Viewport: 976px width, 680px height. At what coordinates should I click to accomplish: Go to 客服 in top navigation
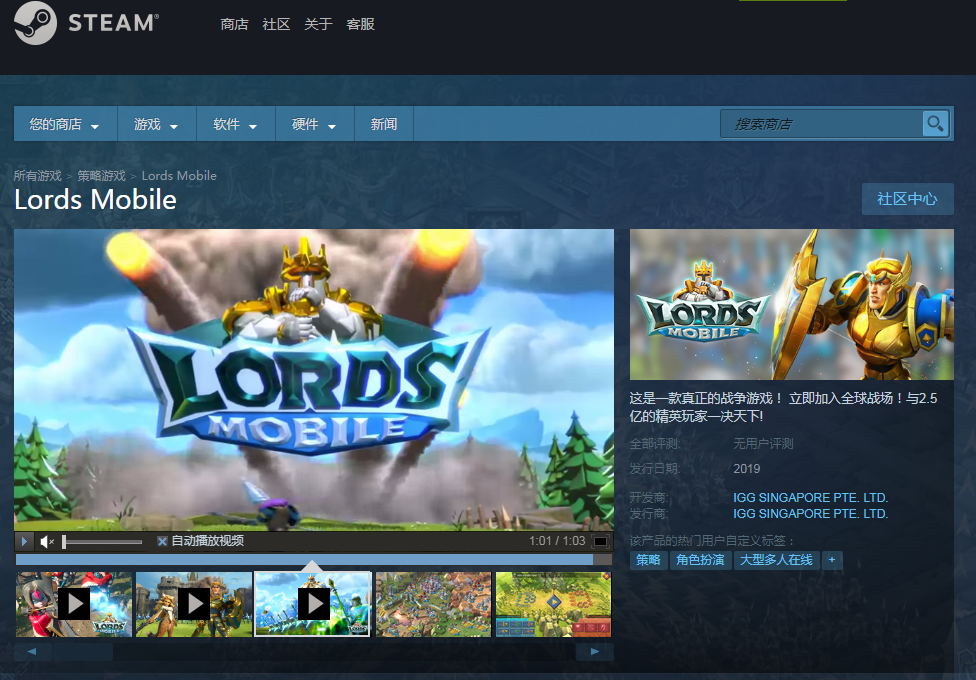[360, 24]
